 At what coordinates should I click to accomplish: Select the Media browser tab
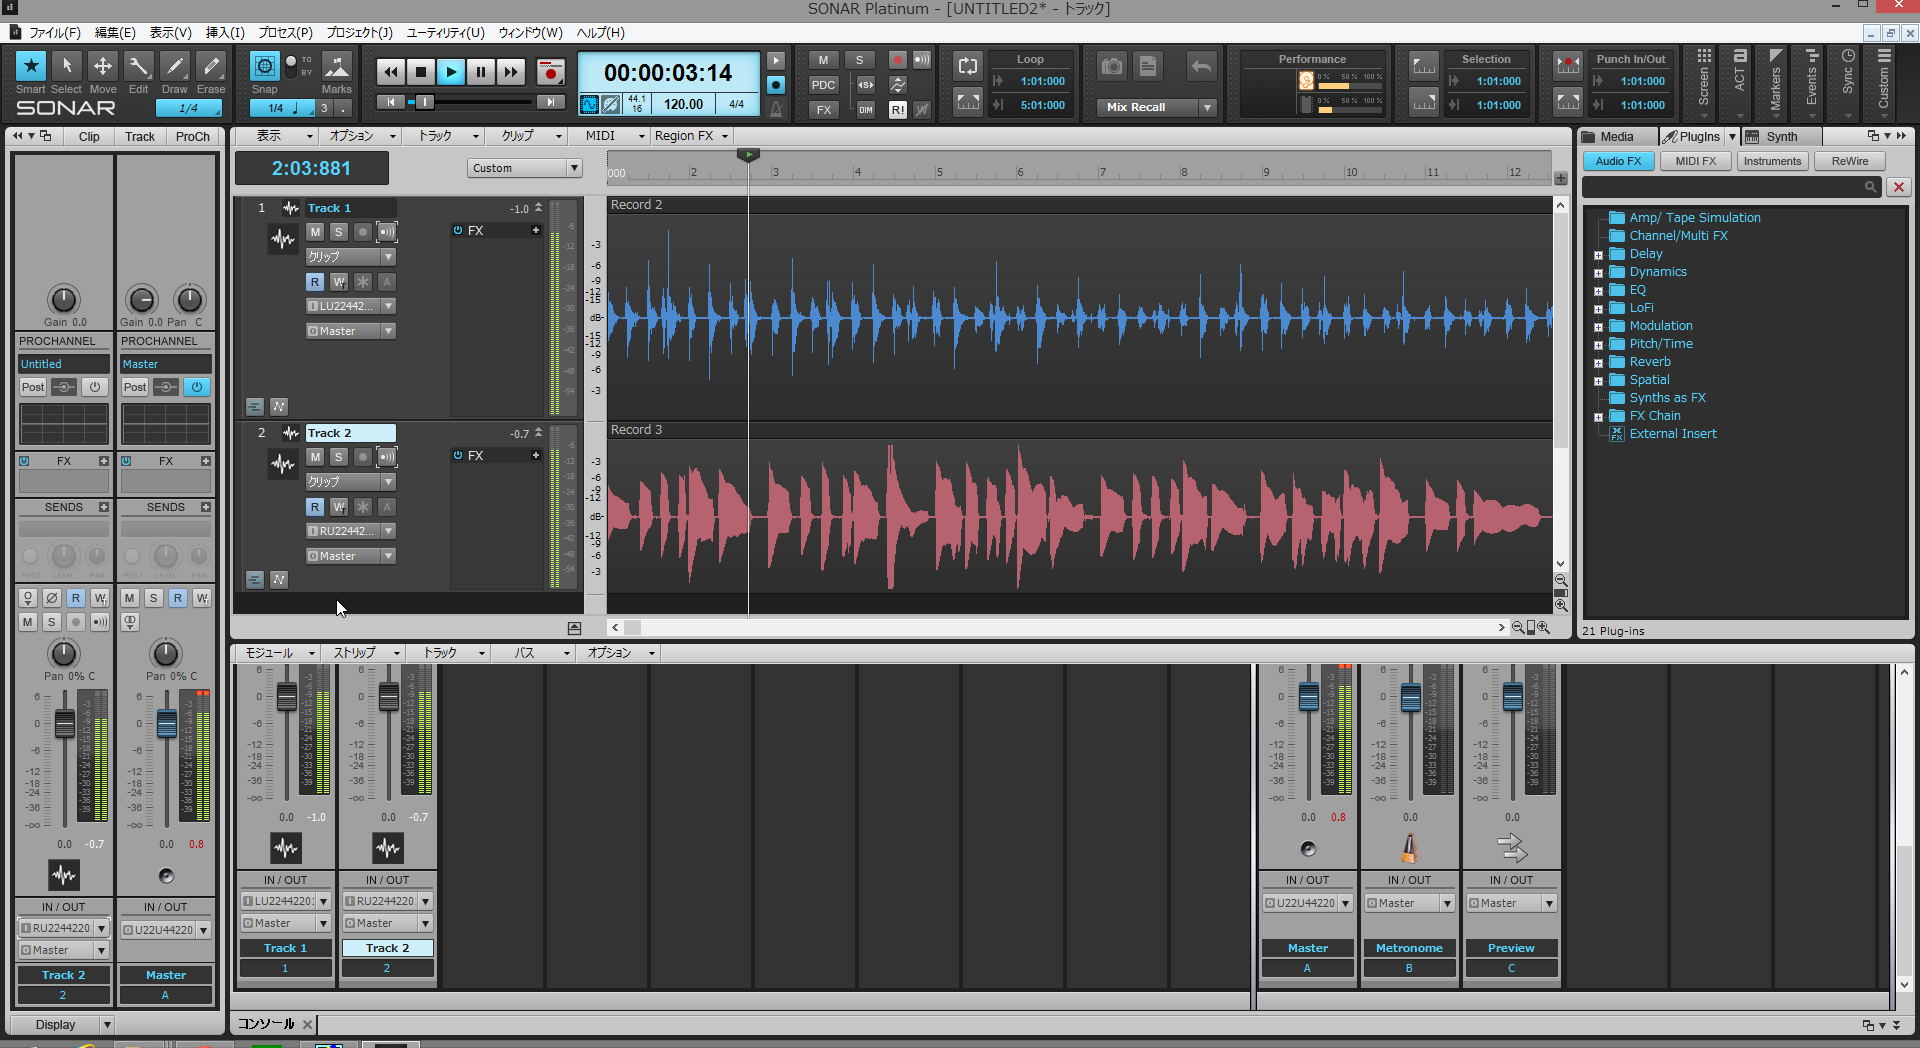tap(1617, 137)
